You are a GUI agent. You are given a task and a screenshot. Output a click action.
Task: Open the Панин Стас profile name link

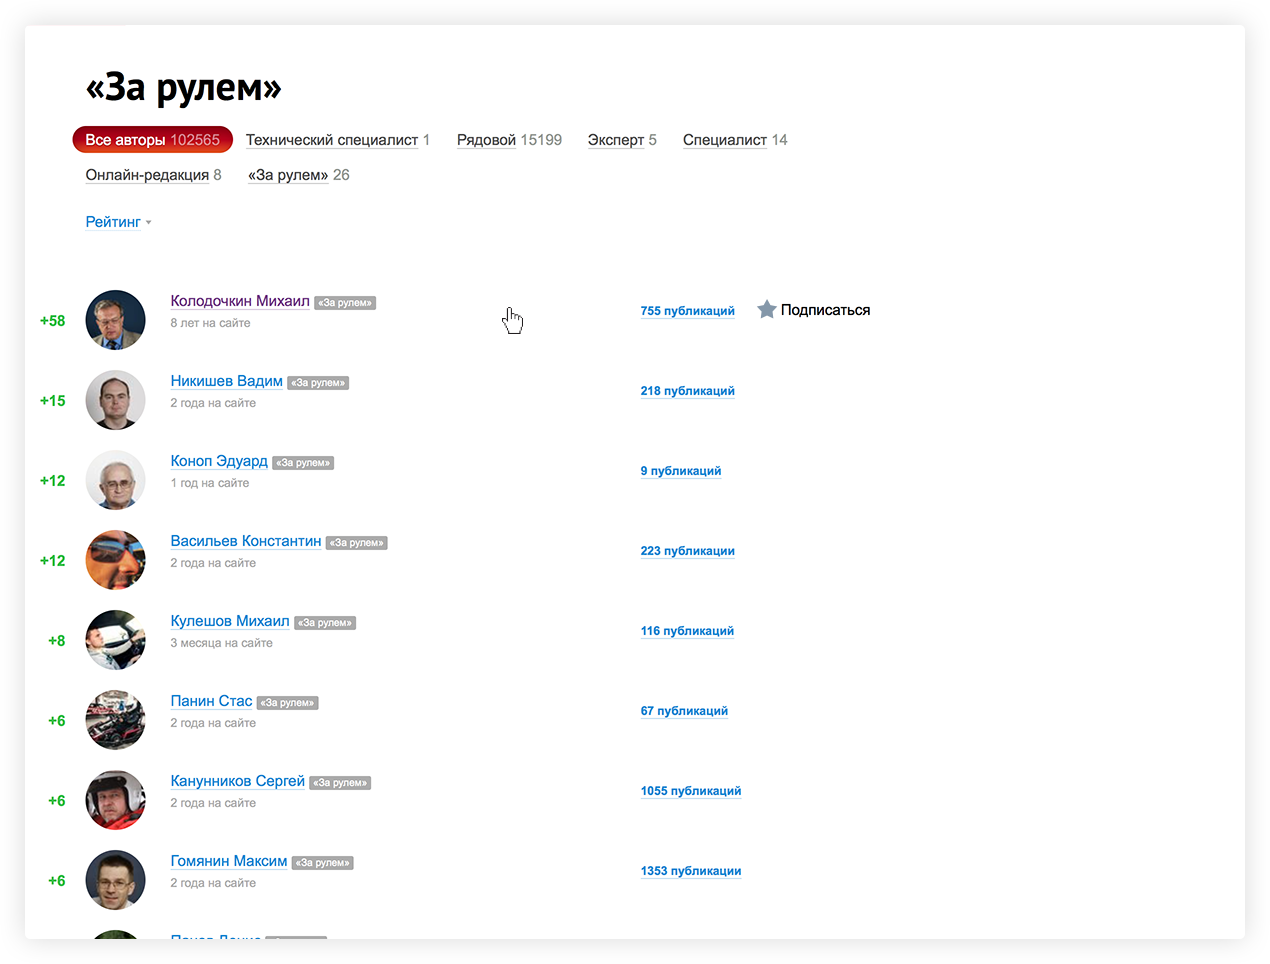pyautogui.click(x=211, y=701)
